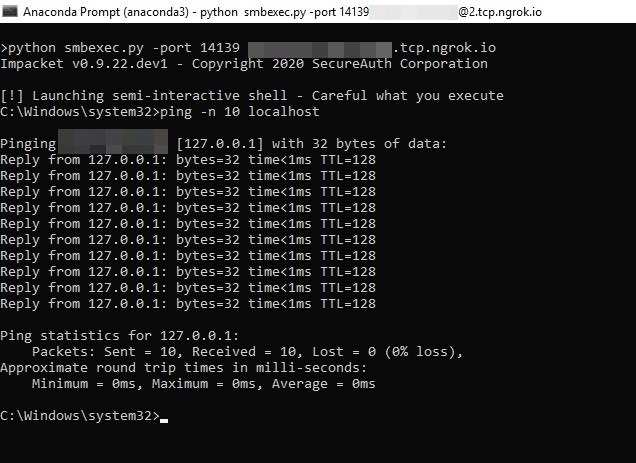This screenshot has height=463, width=636.
Task: Click the Launching semi-interactive shell warning line
Action: (252, 96)
